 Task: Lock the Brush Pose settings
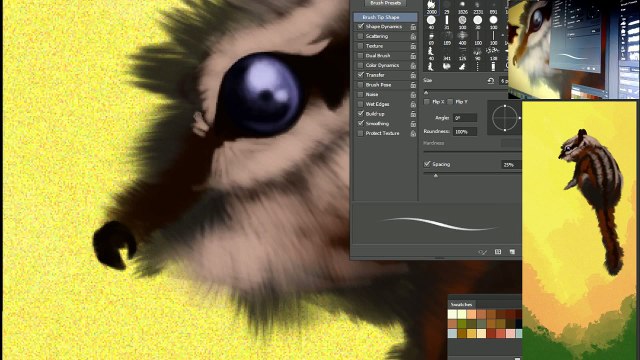(413, 85)
